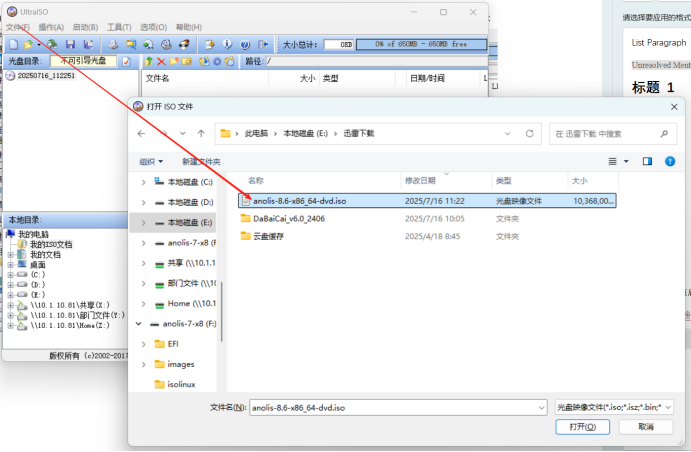Image resolution: width=691 pixels, height=452 pixels.
Task: Select the 云盘缓存 folder
Action: (x=268, y=237)
